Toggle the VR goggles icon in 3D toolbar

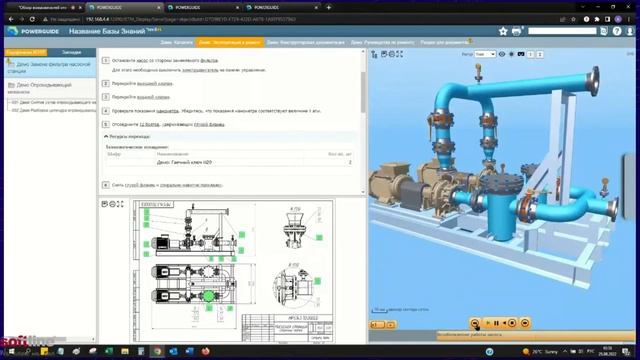click(x=521, y=54)
